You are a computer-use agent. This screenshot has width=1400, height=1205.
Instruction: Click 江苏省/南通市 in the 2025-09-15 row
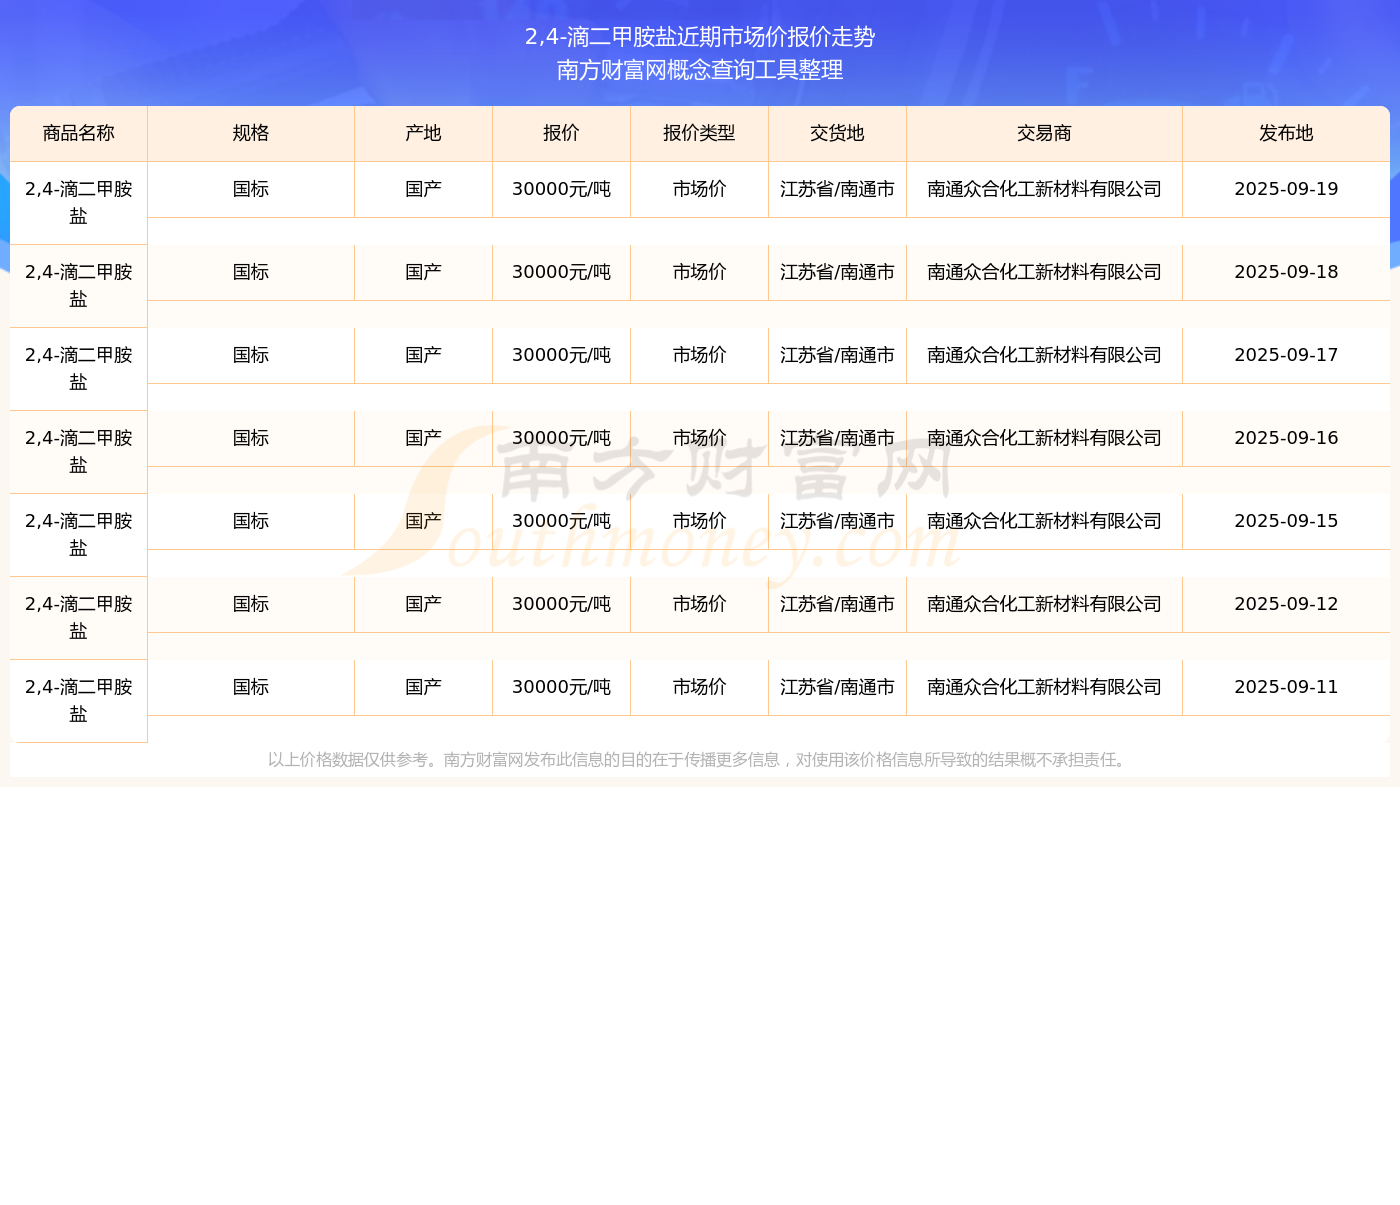click(837, 521)
